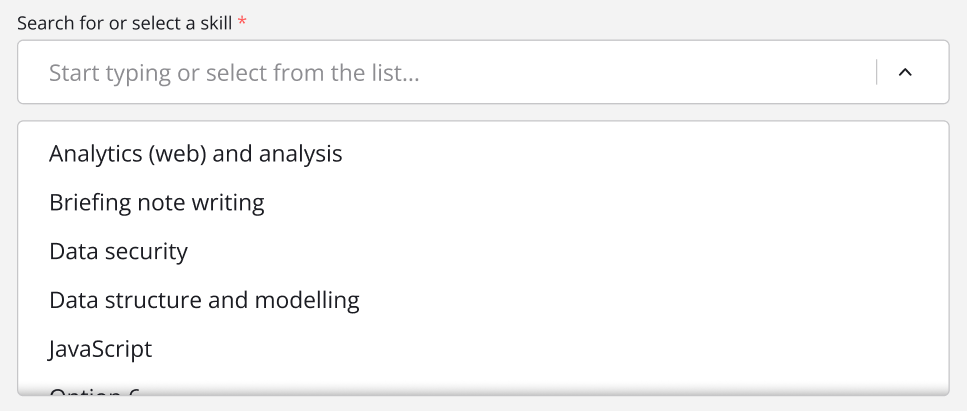Click Briefing note writing in the dropdown
This screenshot has height=411, width=967.
pos(157,203)
